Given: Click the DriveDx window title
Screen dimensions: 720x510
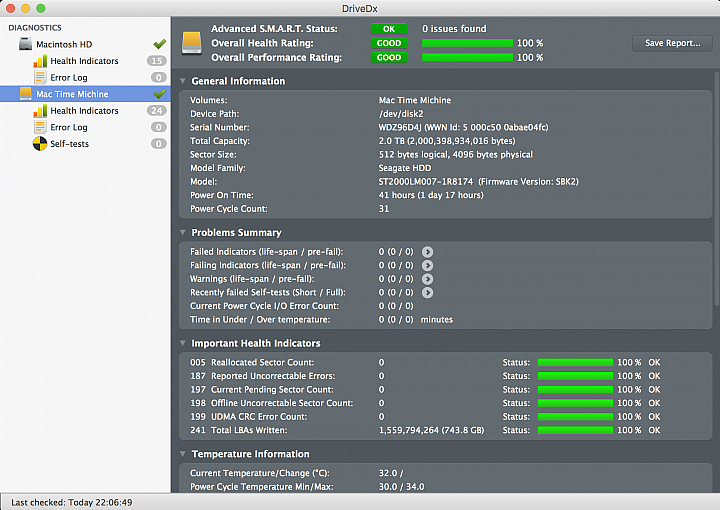Looking at the screenshot, I should 360,8.
